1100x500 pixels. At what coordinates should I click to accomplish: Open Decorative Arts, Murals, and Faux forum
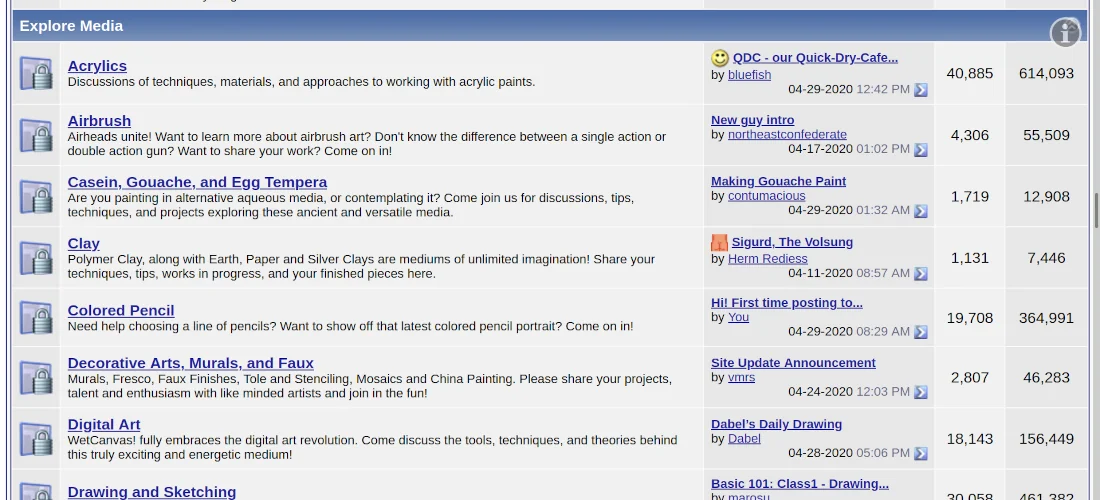click(190, 363)
